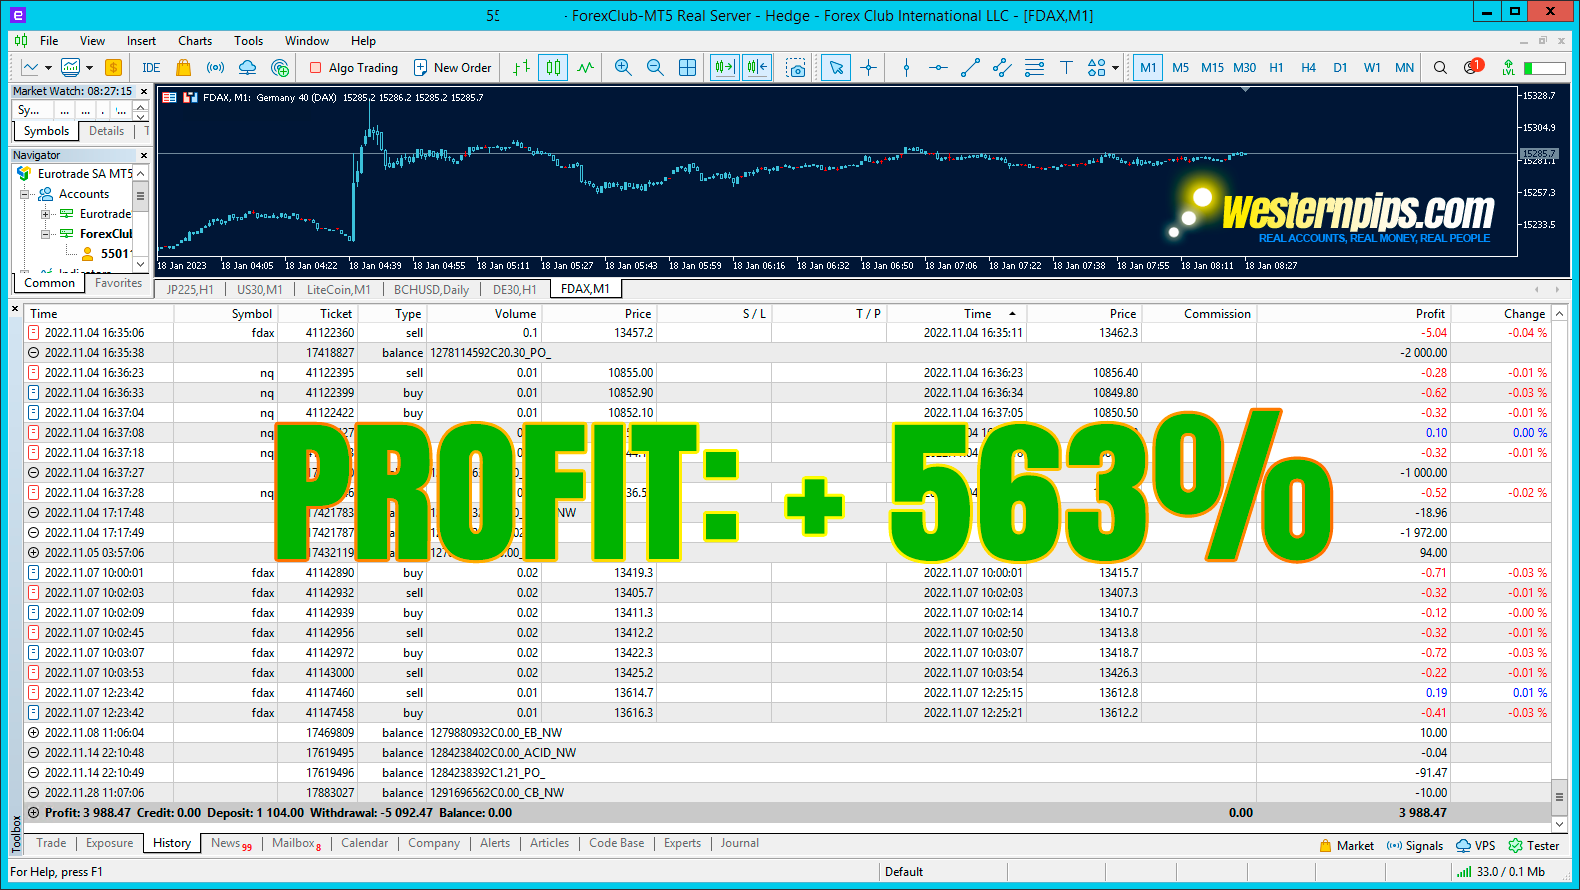Screen dimensions: 1580x890
Task: Select the M5 timeframe
Action: click(1180, 68)
